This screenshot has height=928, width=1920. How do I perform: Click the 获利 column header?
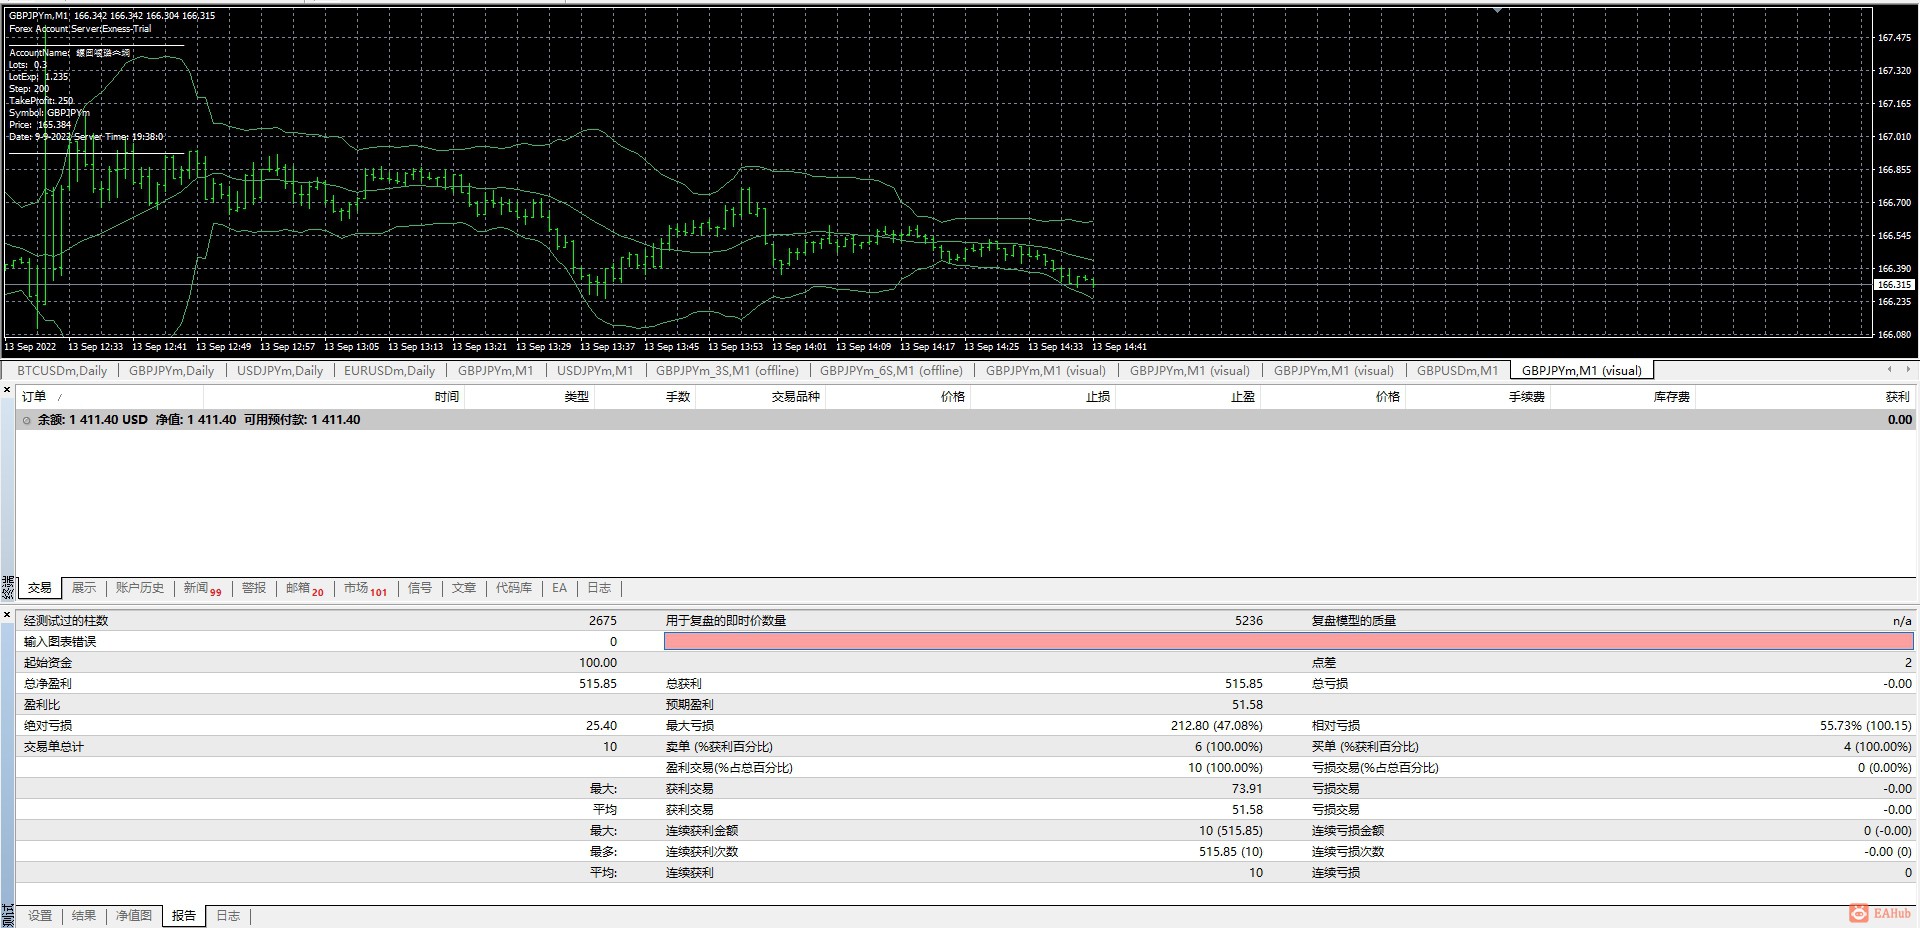point(1897,397)
